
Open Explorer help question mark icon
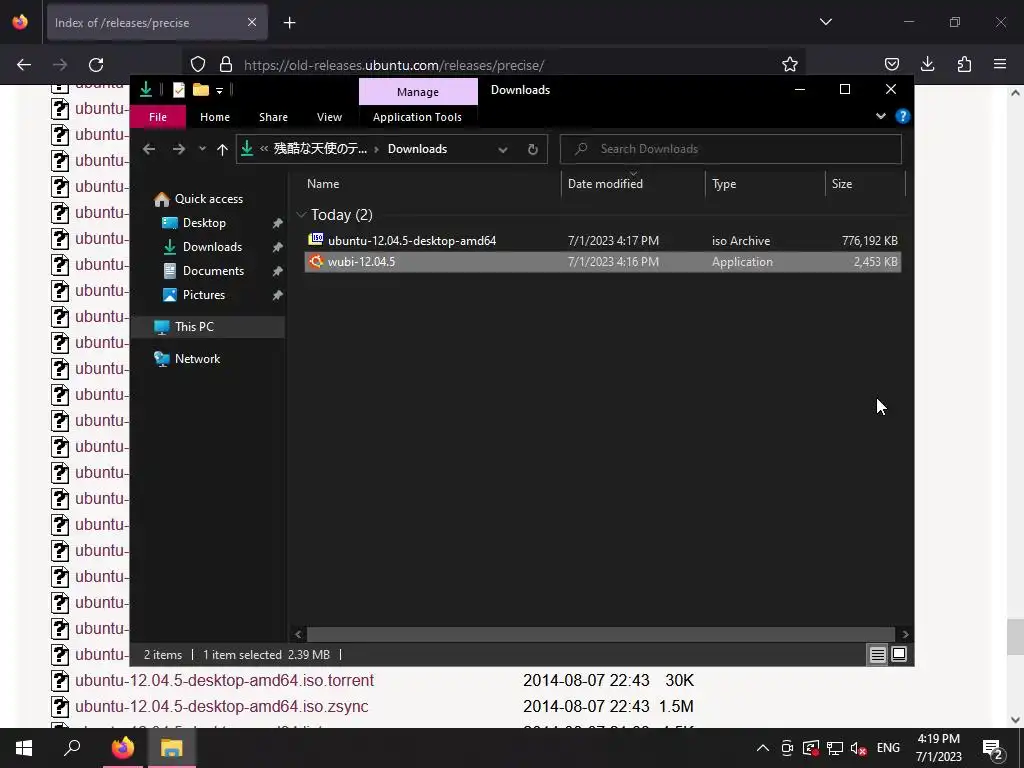coord(903,116)
